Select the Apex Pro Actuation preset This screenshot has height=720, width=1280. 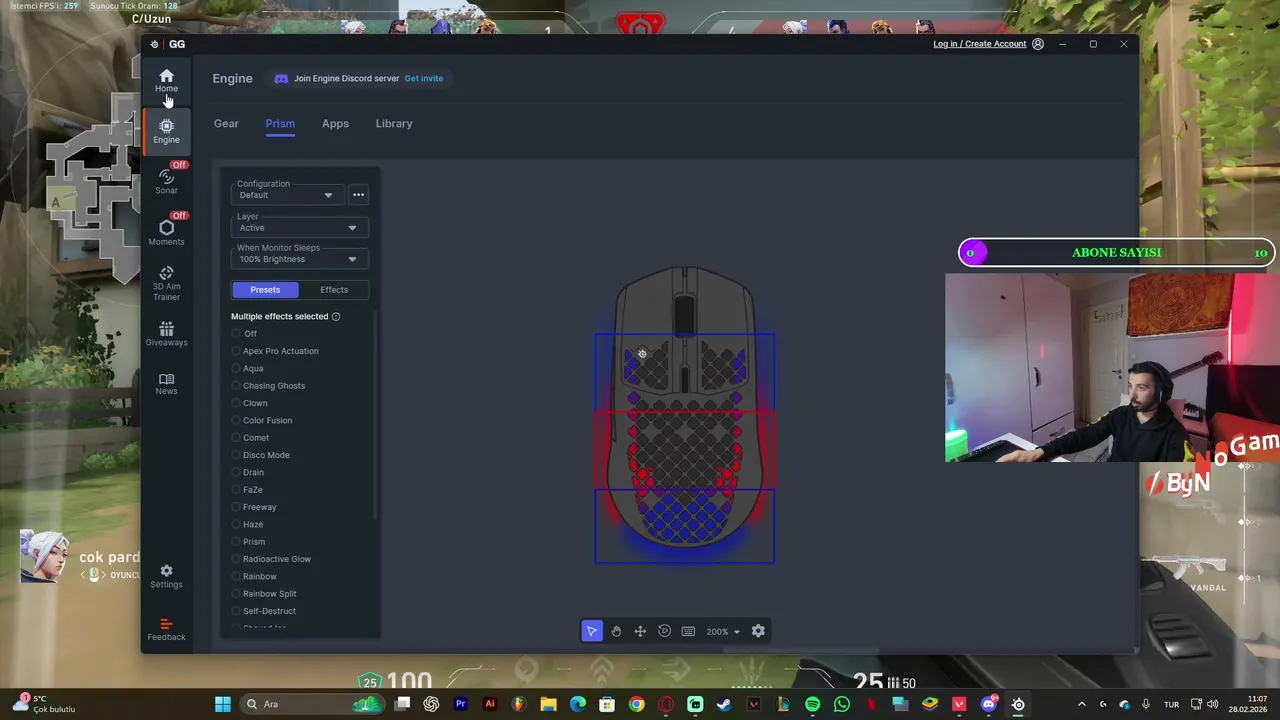275,351
